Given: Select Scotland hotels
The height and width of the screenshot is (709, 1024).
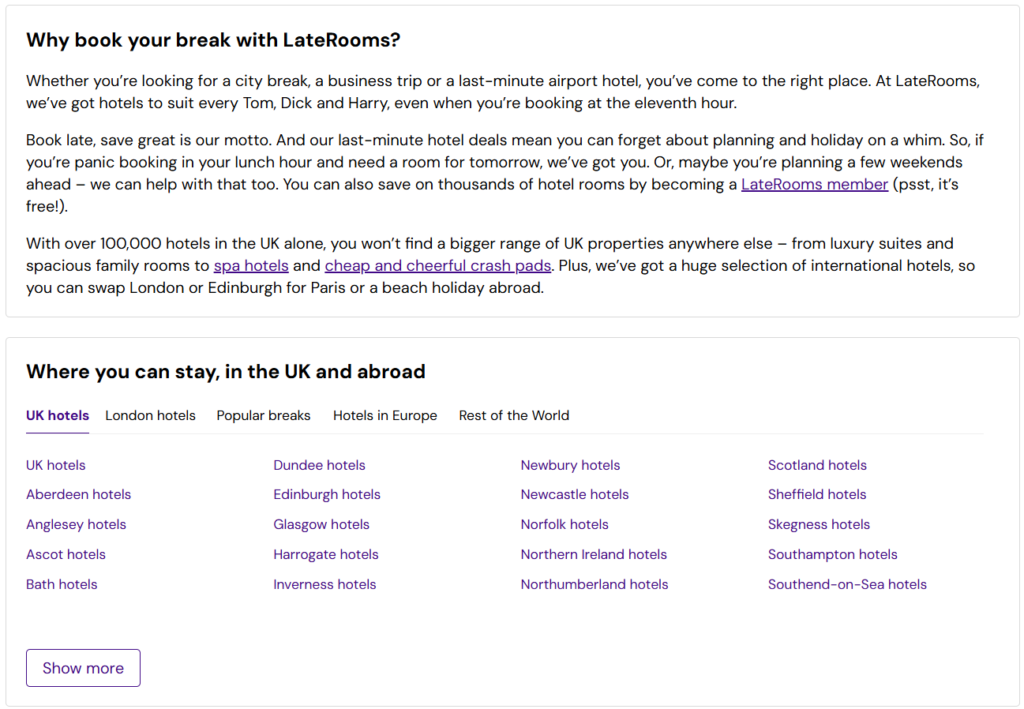Looking at the screenshot, I should [x=817, y=464].
